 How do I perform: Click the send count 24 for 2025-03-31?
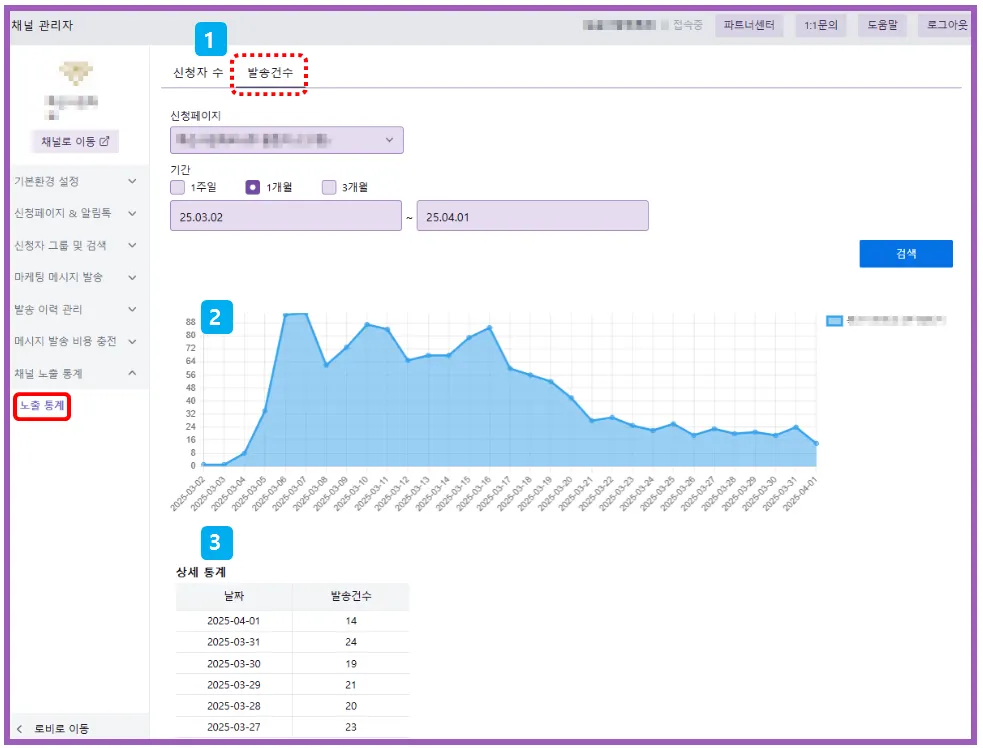pos(351,642)
